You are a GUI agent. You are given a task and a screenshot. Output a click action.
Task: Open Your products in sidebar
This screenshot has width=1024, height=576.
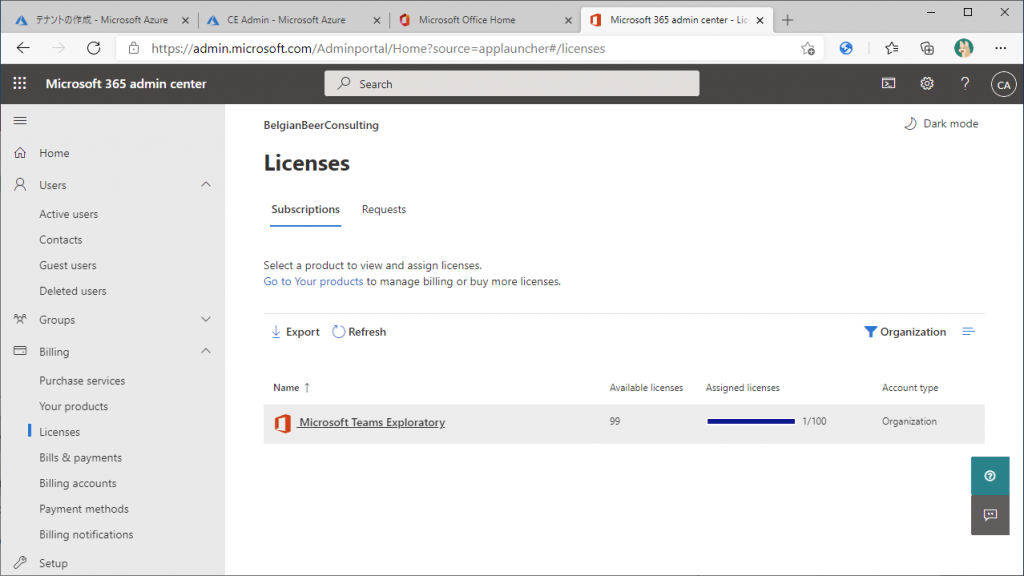coord(74,406)
